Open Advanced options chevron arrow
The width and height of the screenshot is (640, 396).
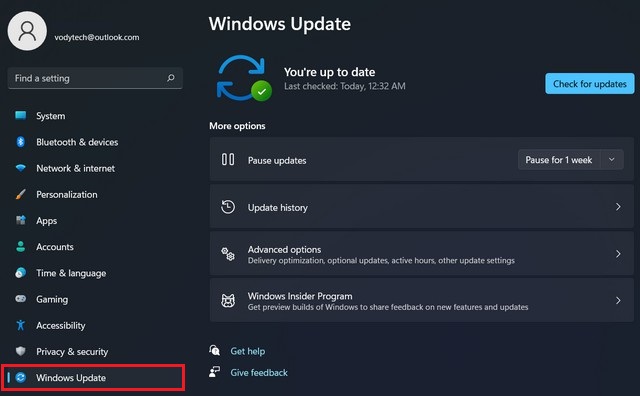[618, 254]
